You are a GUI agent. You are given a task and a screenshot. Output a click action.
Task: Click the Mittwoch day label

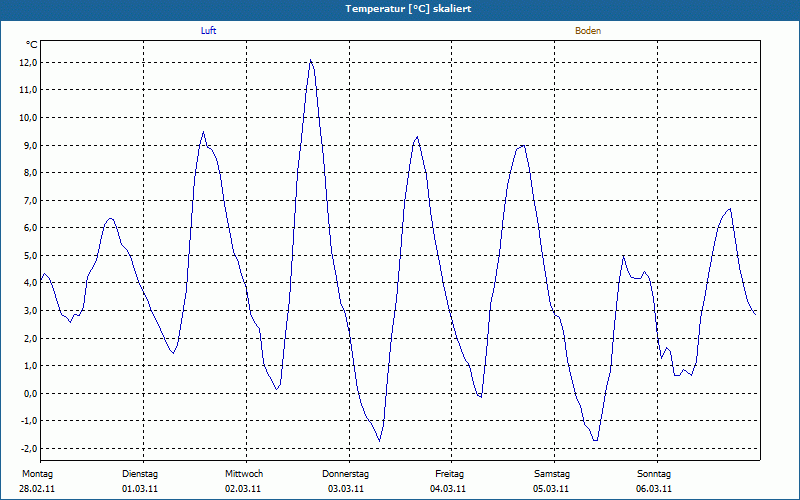point(244,474)
